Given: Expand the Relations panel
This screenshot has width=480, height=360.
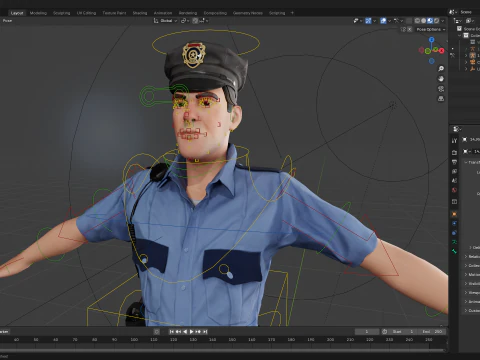Looking at the screenshot, I should (x=466, y=256).
